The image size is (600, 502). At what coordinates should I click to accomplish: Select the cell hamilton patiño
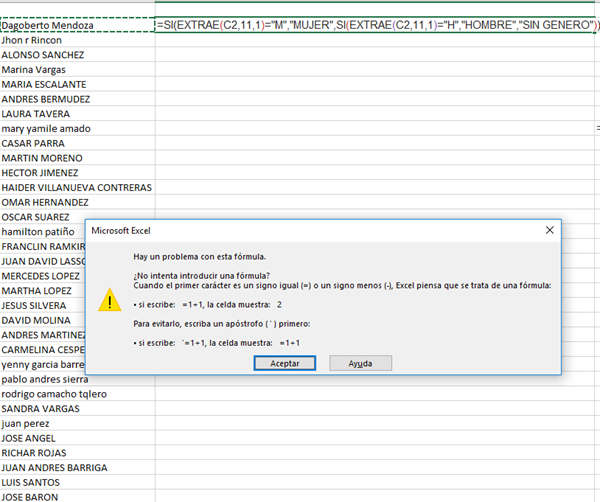pos(42,232)
